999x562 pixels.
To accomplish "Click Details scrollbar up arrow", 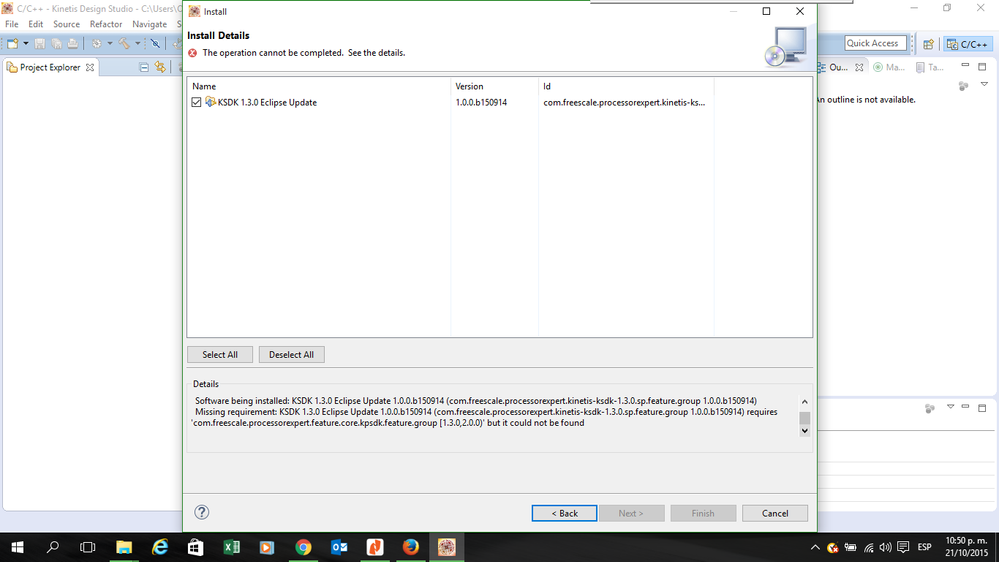I will 805,401.
